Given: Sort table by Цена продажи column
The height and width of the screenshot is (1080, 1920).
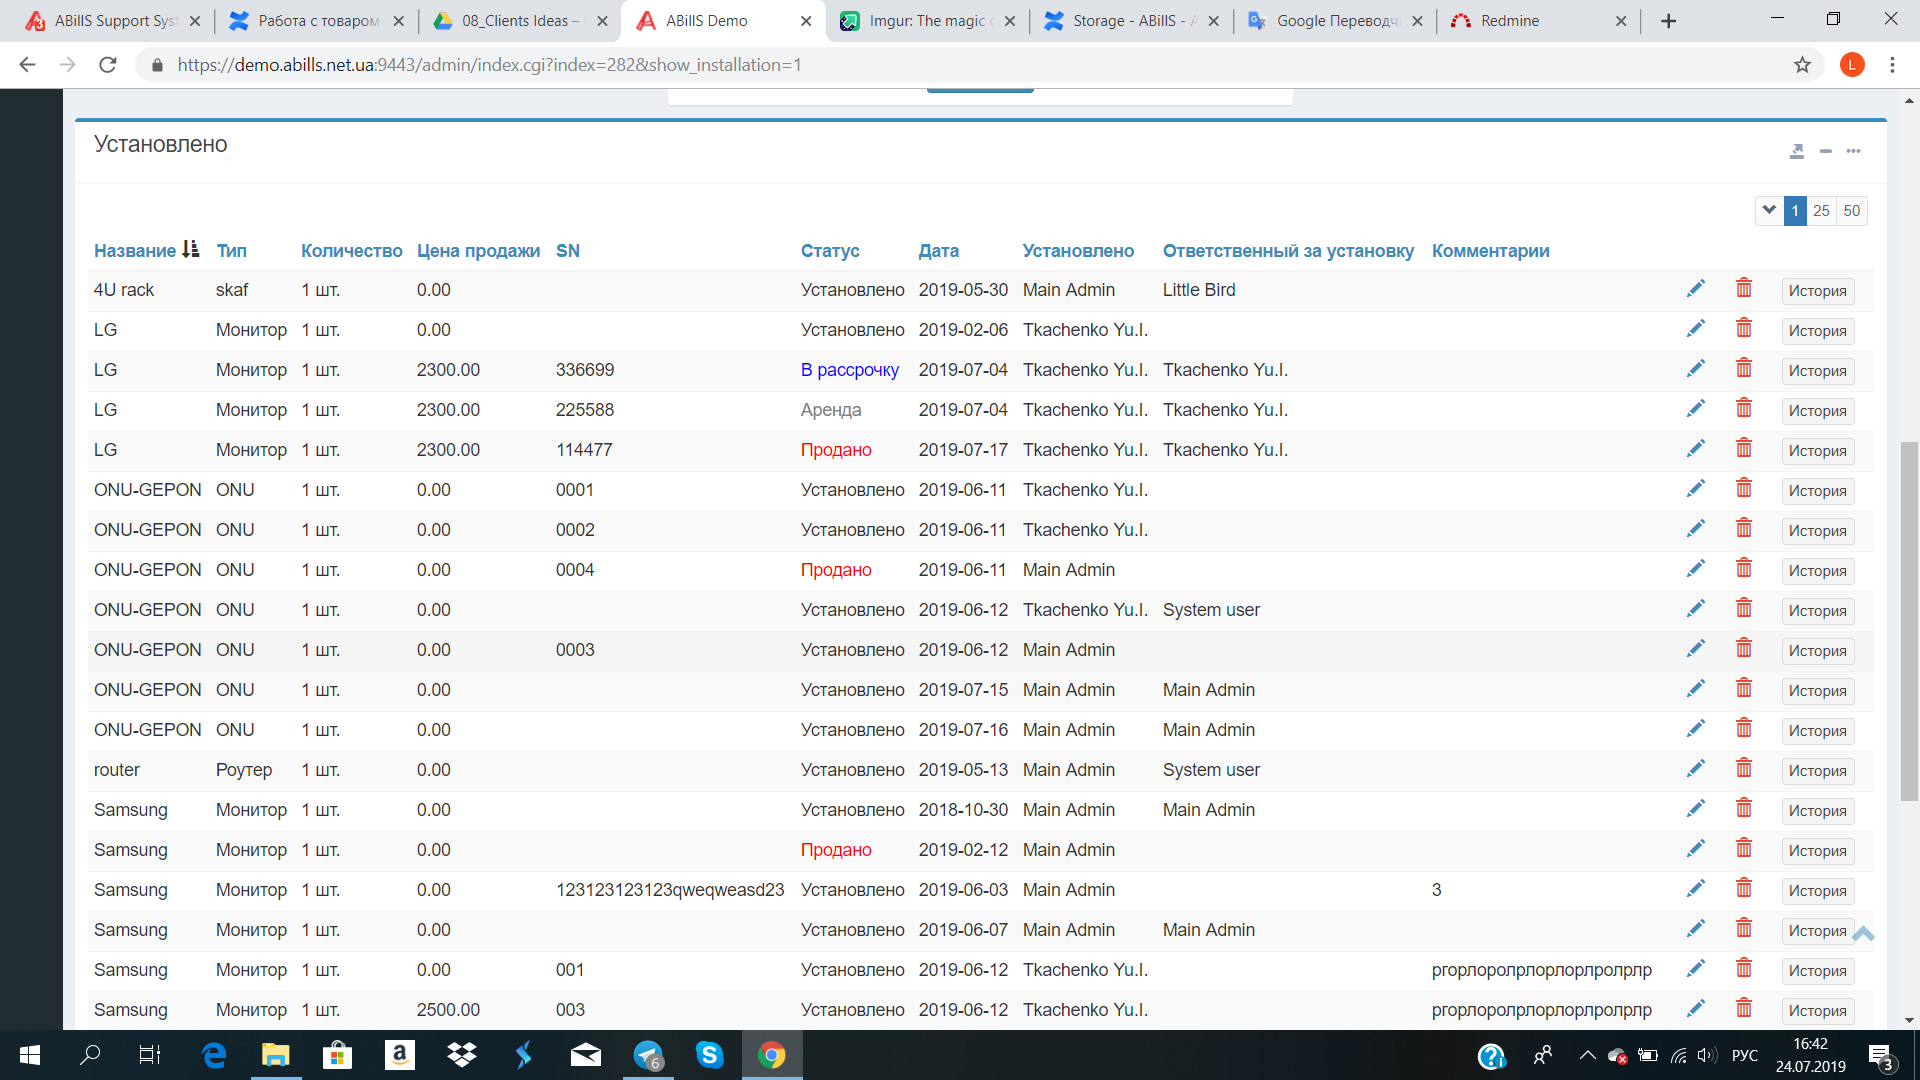Looking at the screenshot, I should (x=478, y=251).
